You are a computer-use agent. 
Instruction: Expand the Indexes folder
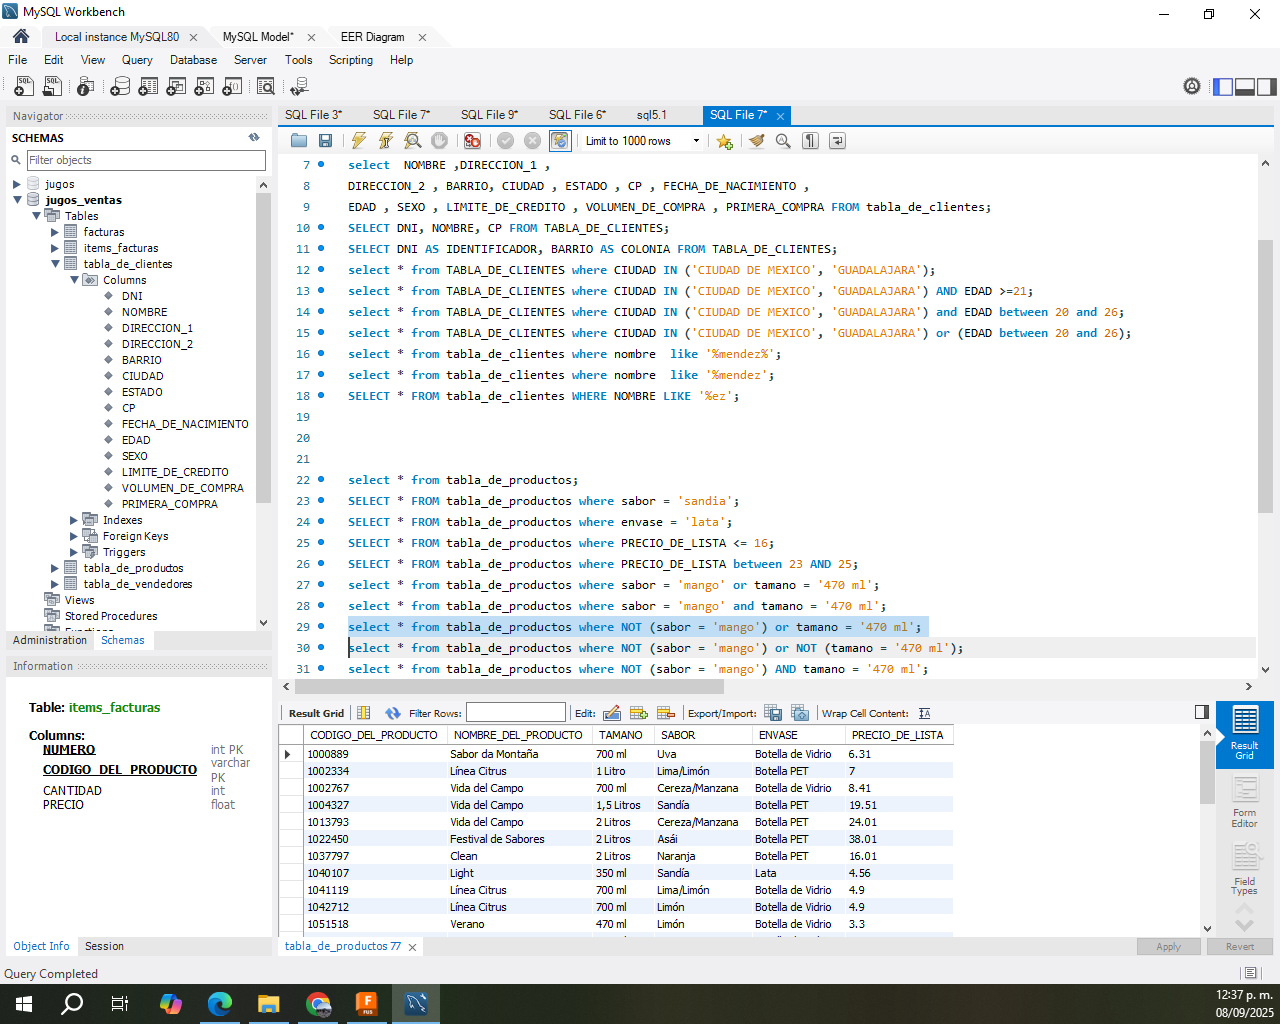[74, 520]
